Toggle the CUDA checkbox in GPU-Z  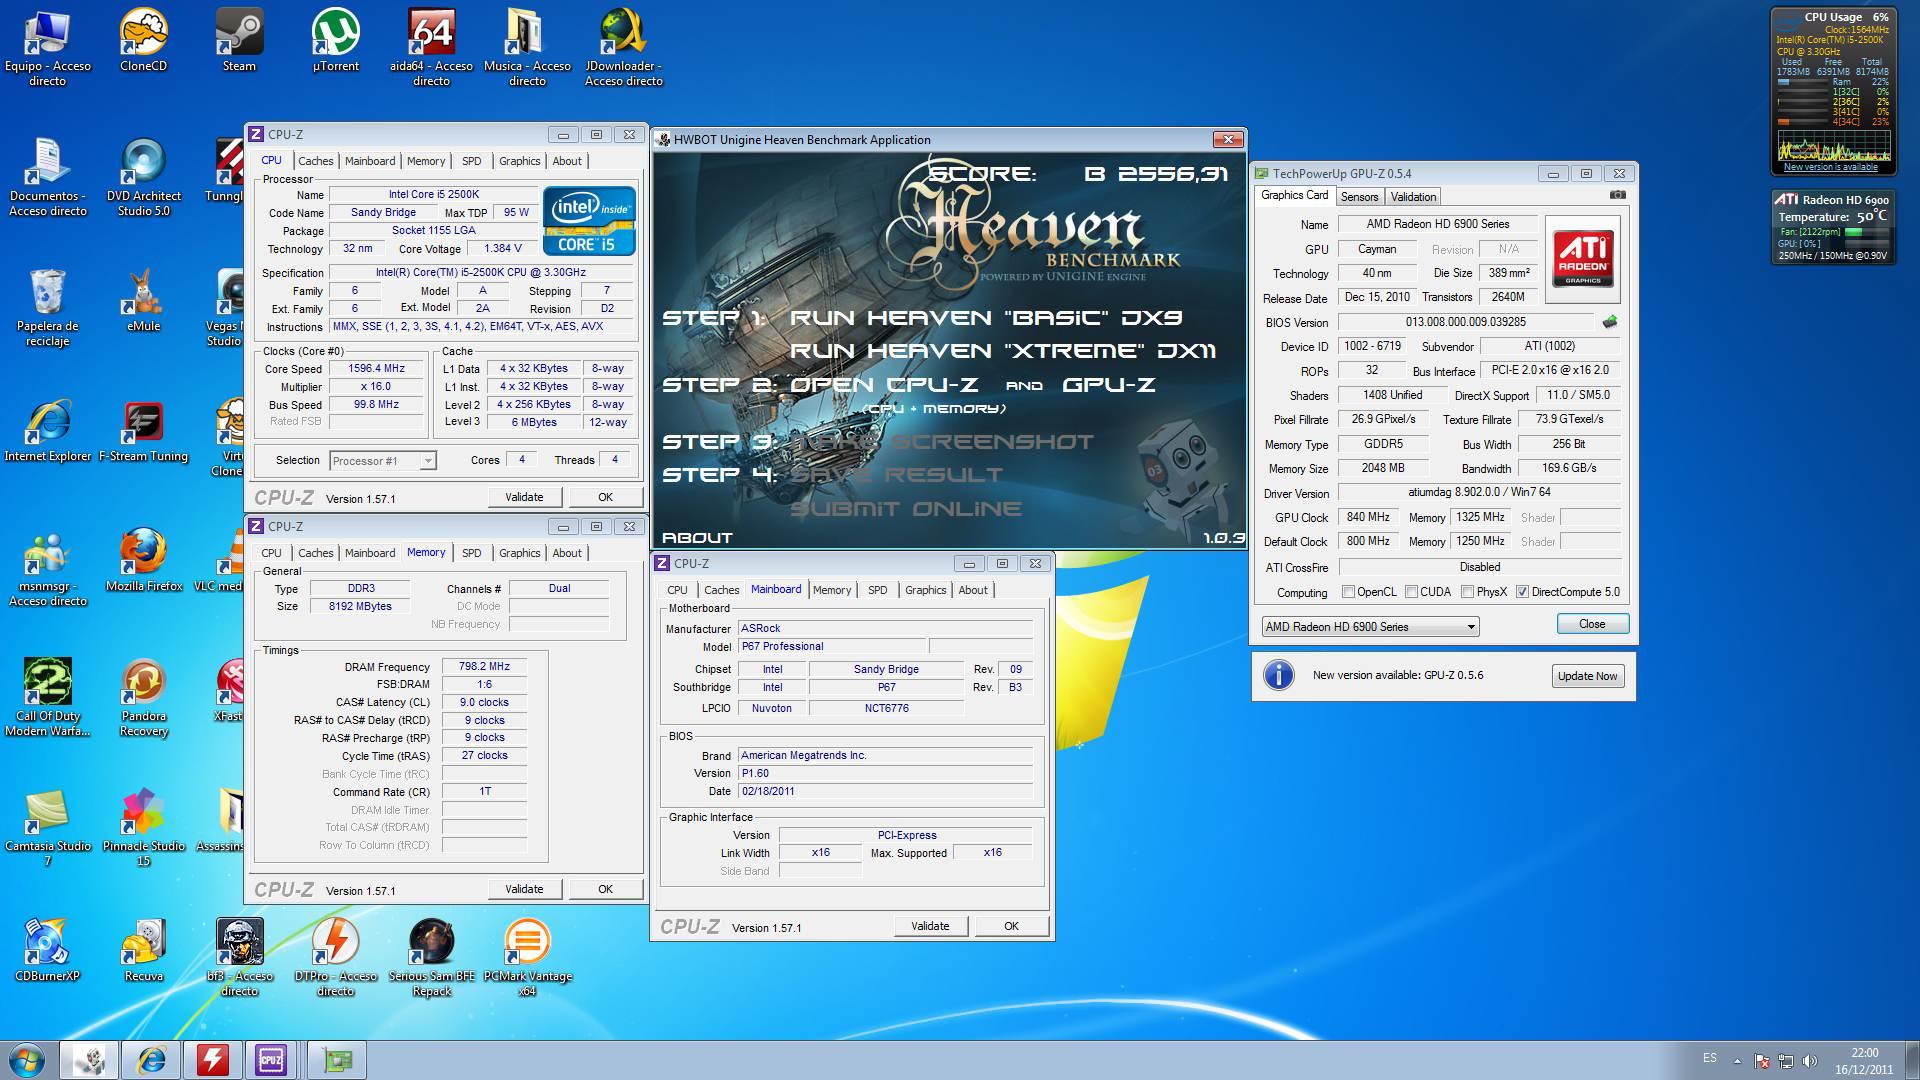(1411, 592)
